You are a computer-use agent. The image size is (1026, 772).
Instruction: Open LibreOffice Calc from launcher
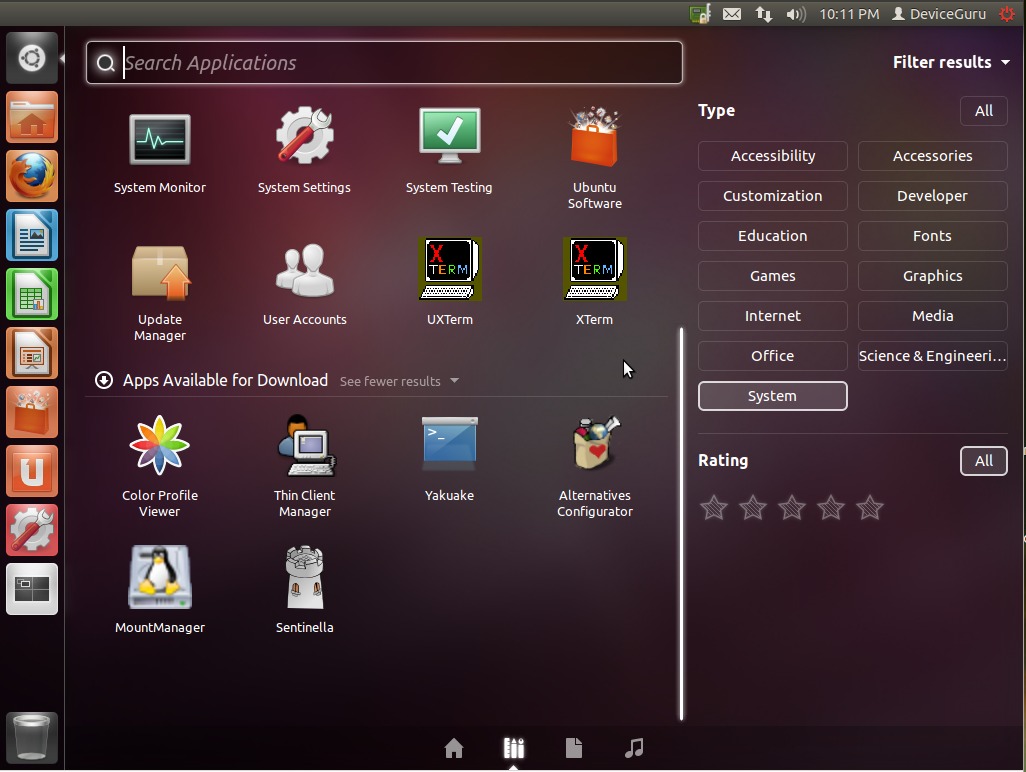pyautogui.click(x=32, y=294)
